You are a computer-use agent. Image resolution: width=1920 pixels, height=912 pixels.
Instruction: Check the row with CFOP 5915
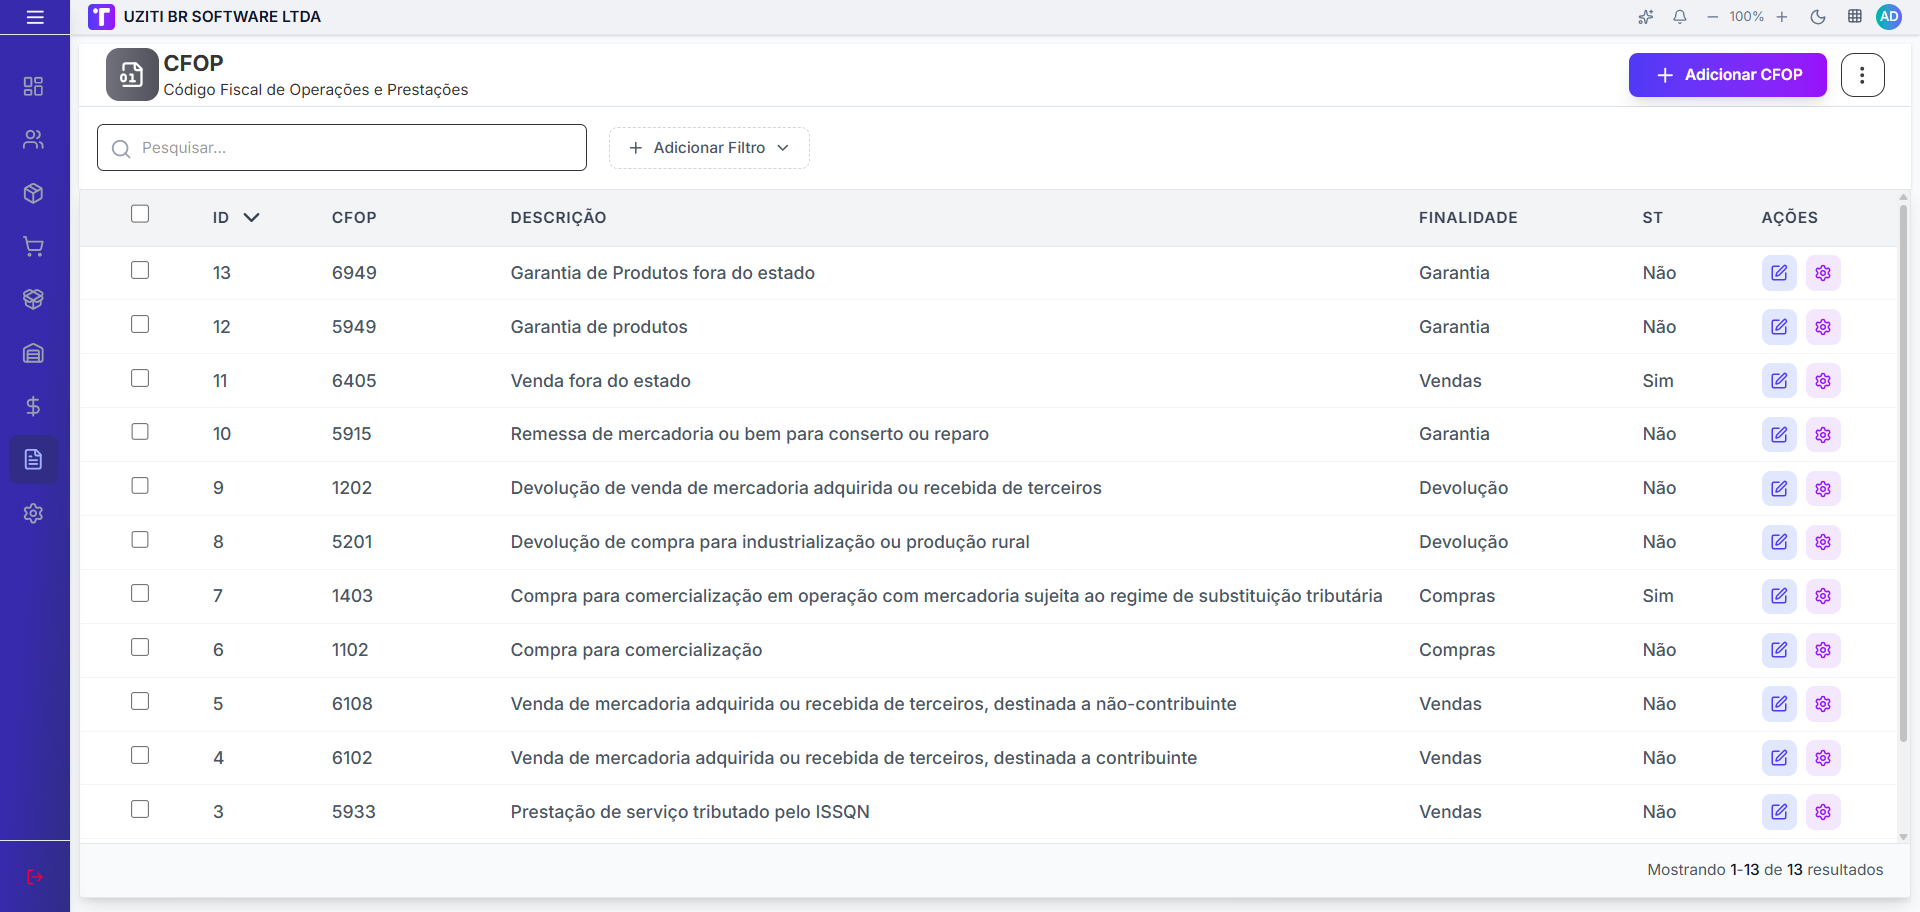140,432
